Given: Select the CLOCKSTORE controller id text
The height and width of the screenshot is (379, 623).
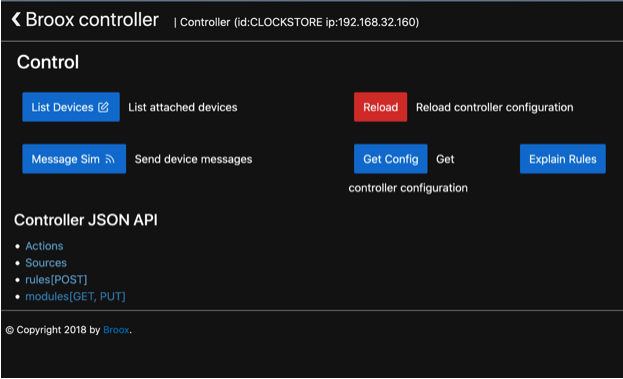Looking at the screenshot, I should click(286, 22).
